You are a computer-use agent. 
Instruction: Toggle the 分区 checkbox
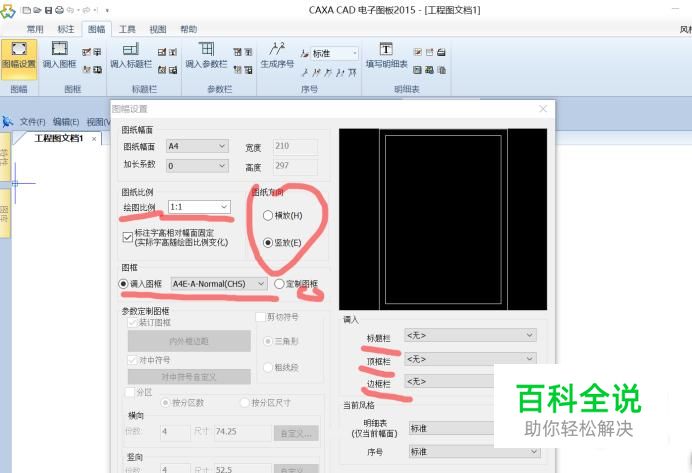(130, 392)
